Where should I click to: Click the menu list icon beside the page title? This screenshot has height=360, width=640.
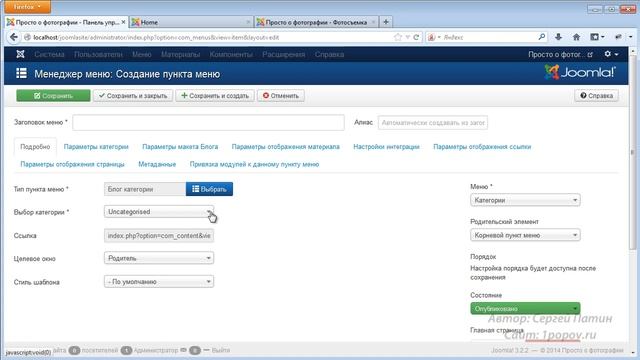21,73
